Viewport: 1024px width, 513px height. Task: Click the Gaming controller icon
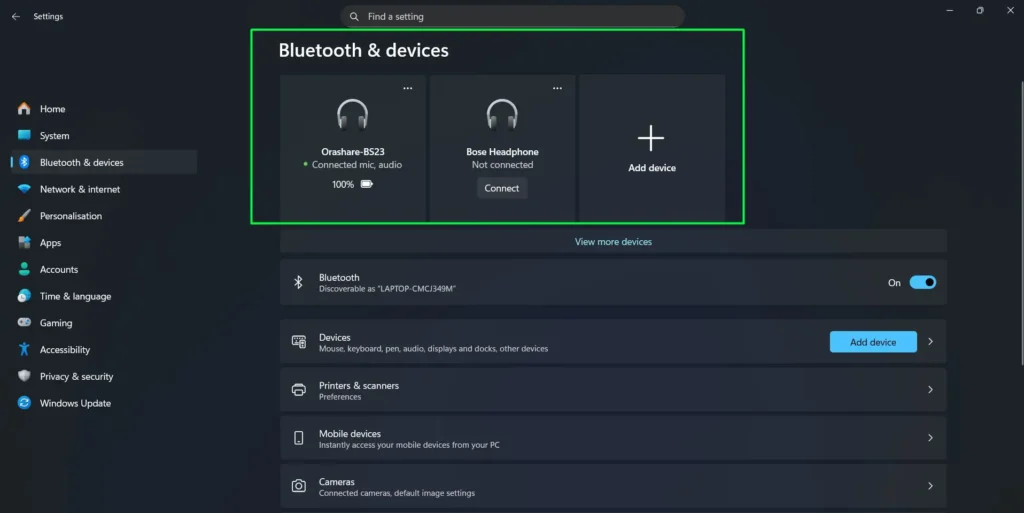click(x=24, y=322)
